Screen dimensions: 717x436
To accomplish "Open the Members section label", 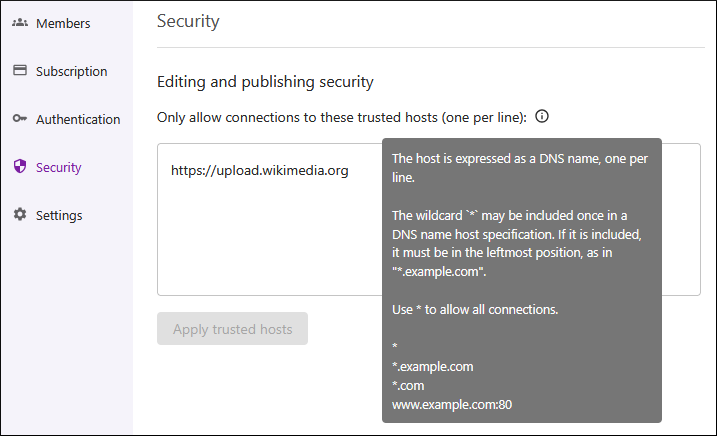I will click(x=63, y=23).
